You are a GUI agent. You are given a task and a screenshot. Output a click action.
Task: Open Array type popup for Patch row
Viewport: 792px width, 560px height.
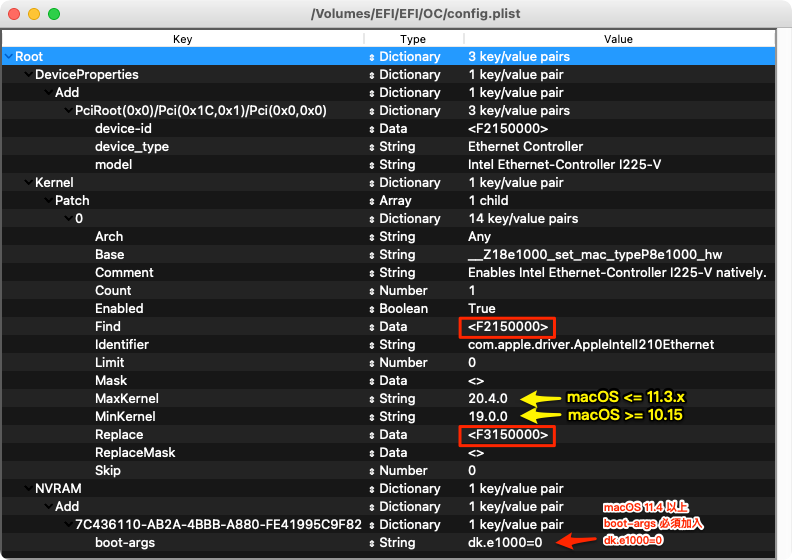[390, 200]
